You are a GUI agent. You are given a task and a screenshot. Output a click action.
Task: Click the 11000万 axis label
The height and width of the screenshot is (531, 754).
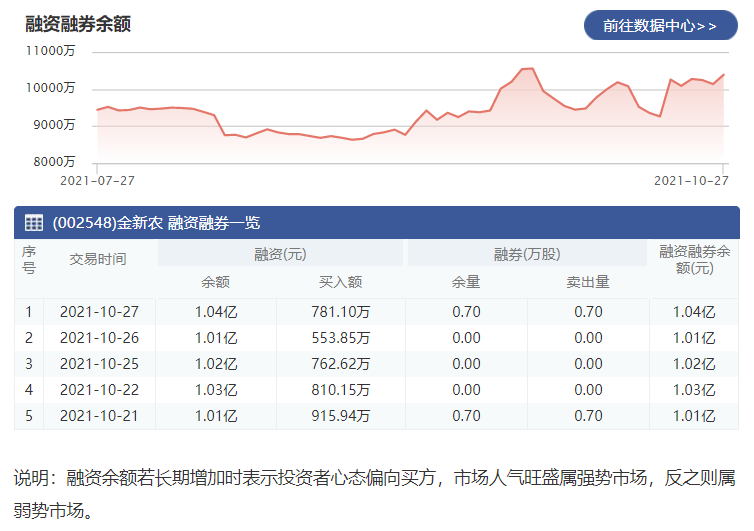[50, 51]
